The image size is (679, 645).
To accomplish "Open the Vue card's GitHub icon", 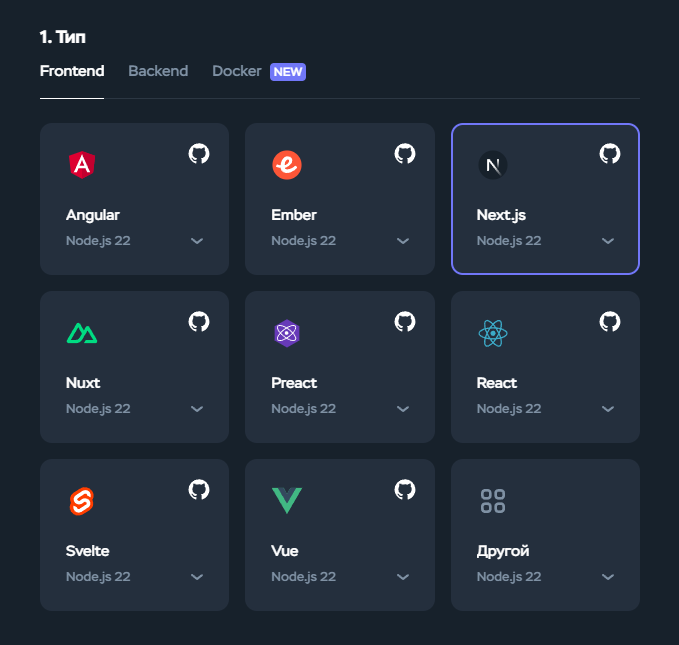I will coord(405,490).
